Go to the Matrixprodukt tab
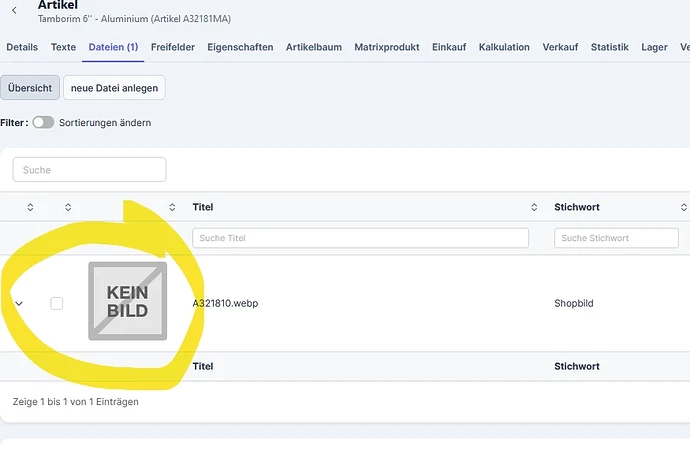 click(387, 47)
